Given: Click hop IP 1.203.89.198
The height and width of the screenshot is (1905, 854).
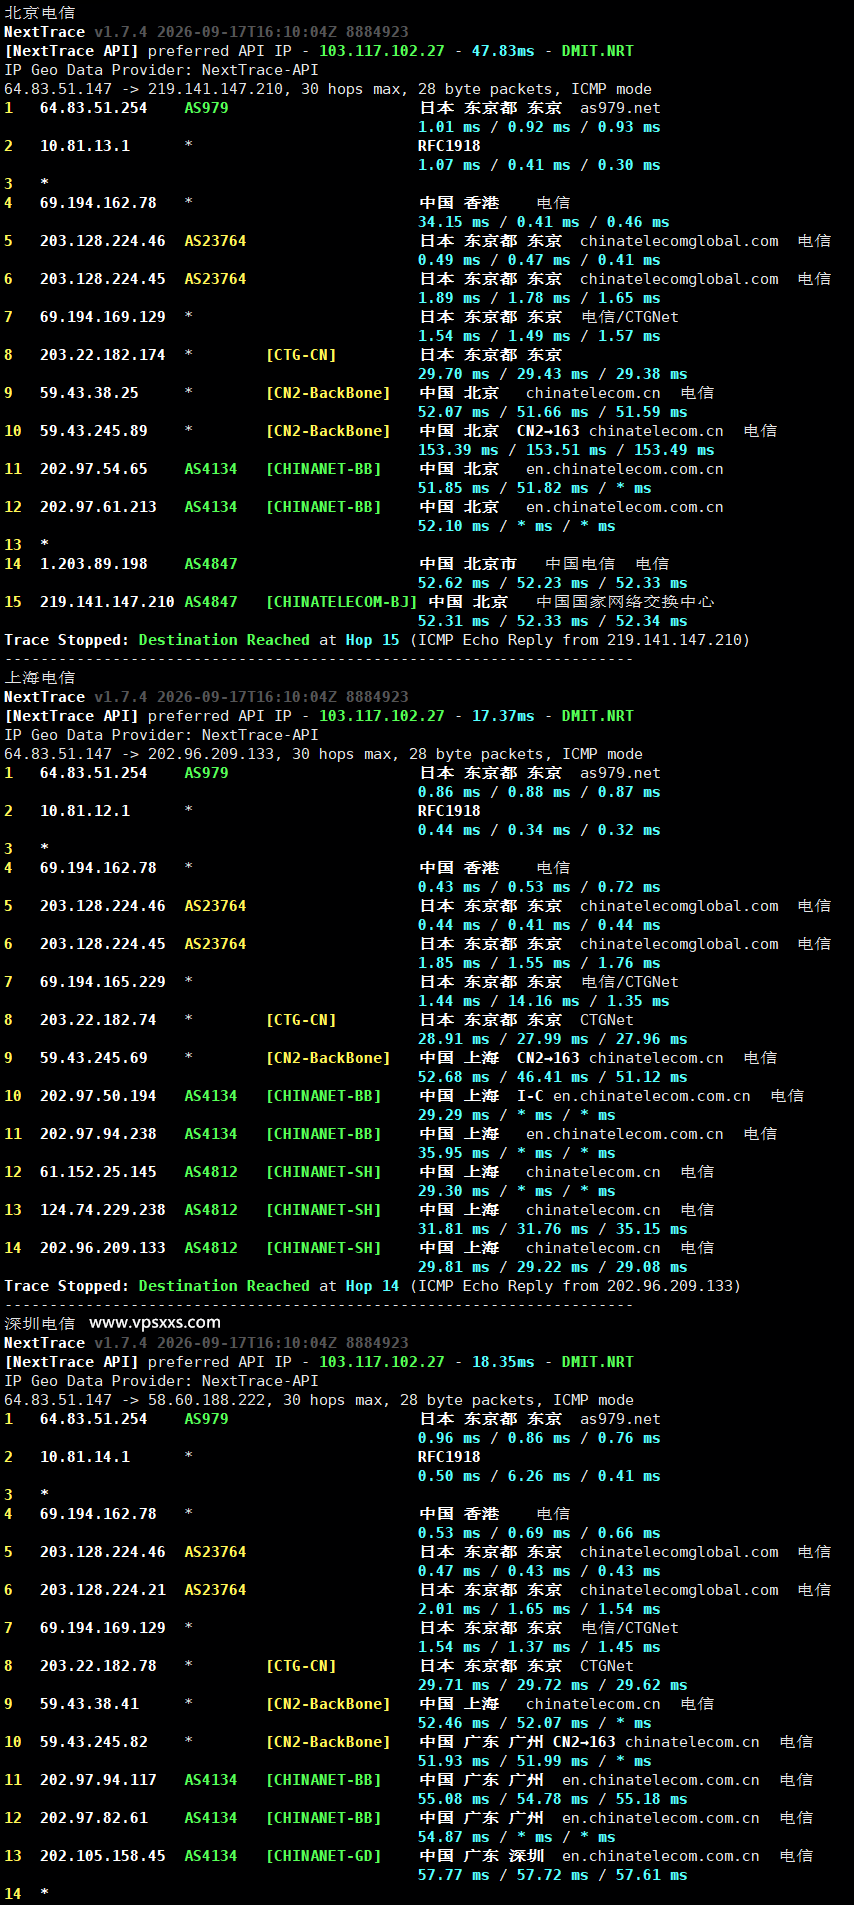Looking at the screenshot, I should pos(94,564).
